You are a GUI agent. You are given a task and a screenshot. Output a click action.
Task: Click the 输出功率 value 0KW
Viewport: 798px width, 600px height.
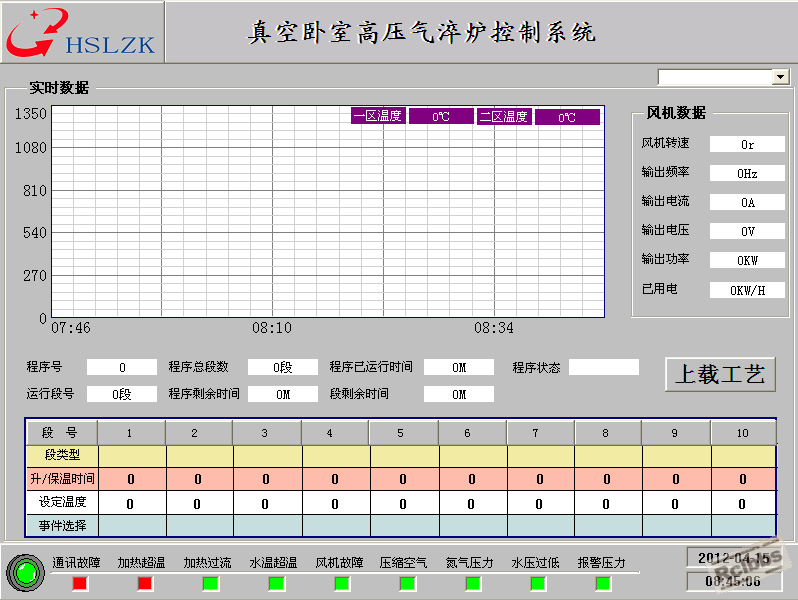pyautogui.click(x=747, y=261)
